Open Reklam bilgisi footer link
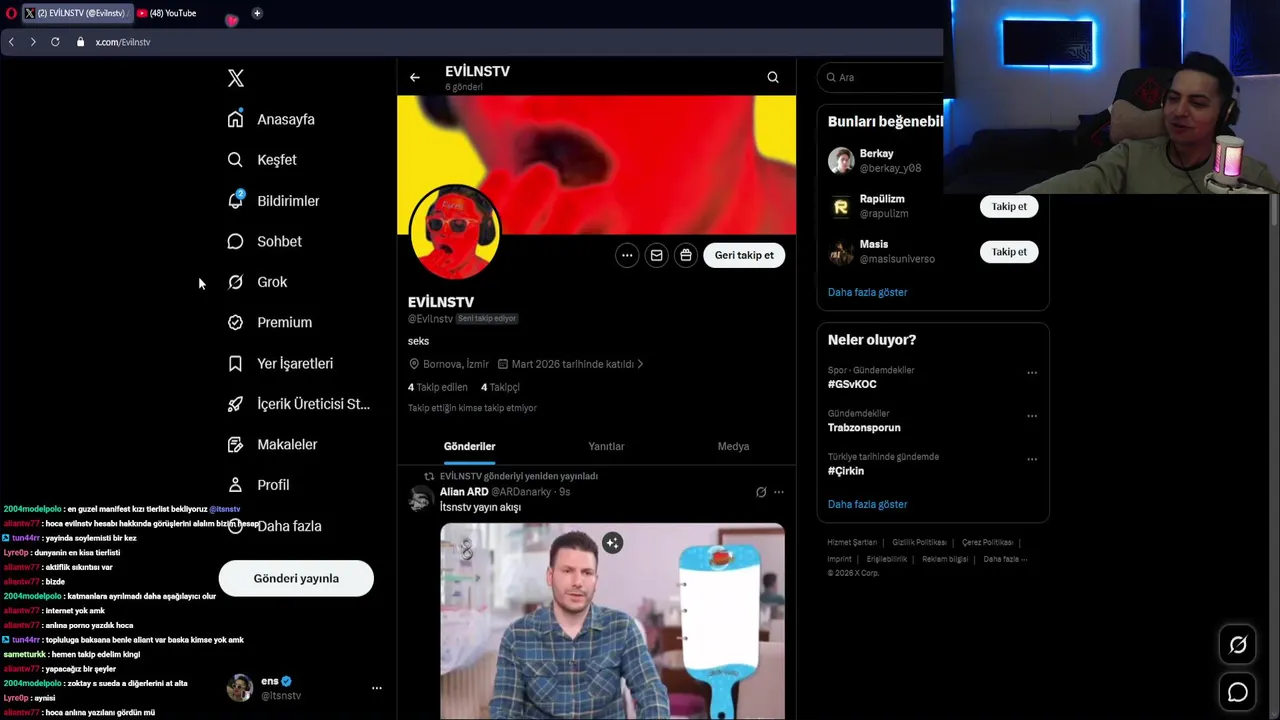 tap(945, 559)
